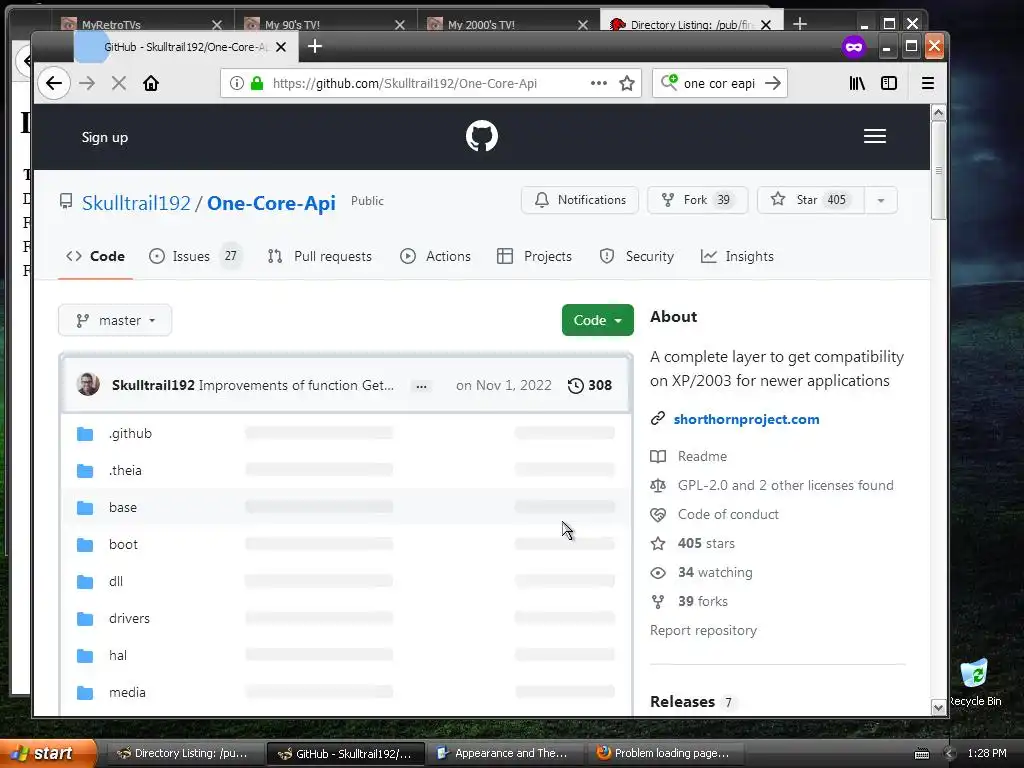Viewport: 1024px width, 768px height.
Task: Click the search box containing one cor eapi
Action: [x=720, y=84]
